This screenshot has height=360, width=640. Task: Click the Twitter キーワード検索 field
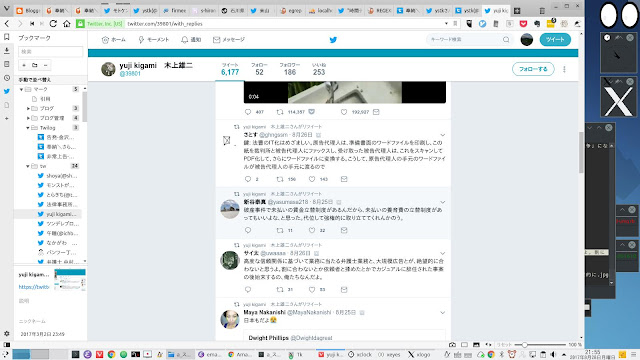469,40
